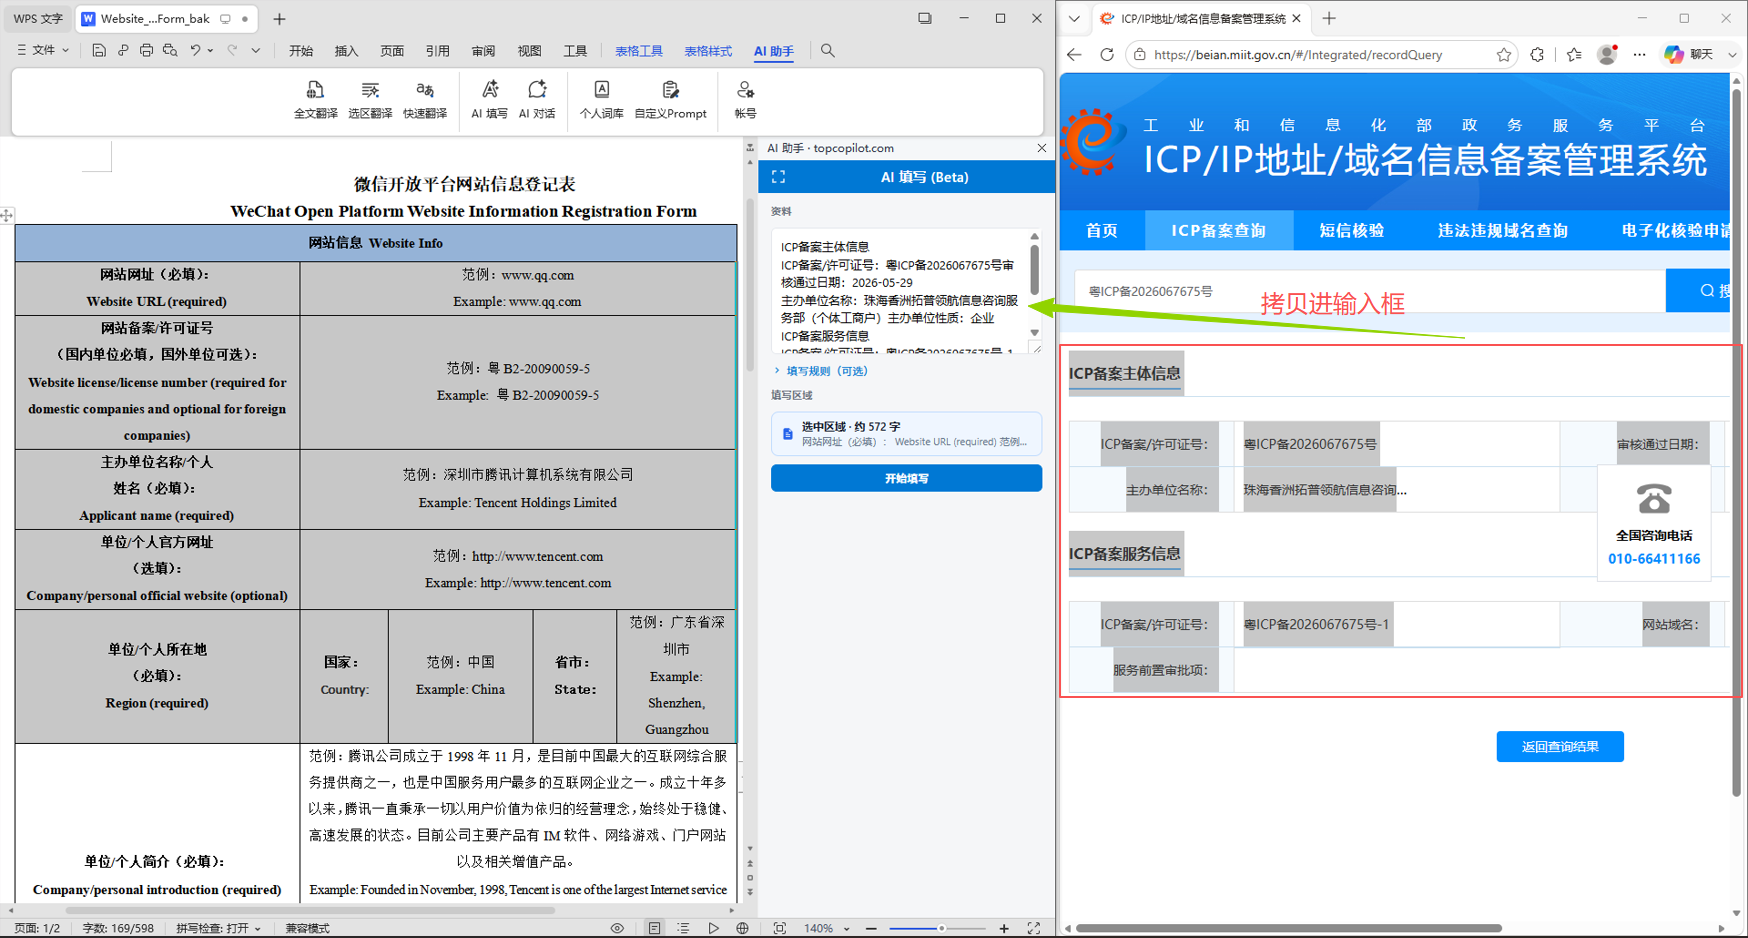Open 拼写检查 dropdown in status bar

(219, 928)
